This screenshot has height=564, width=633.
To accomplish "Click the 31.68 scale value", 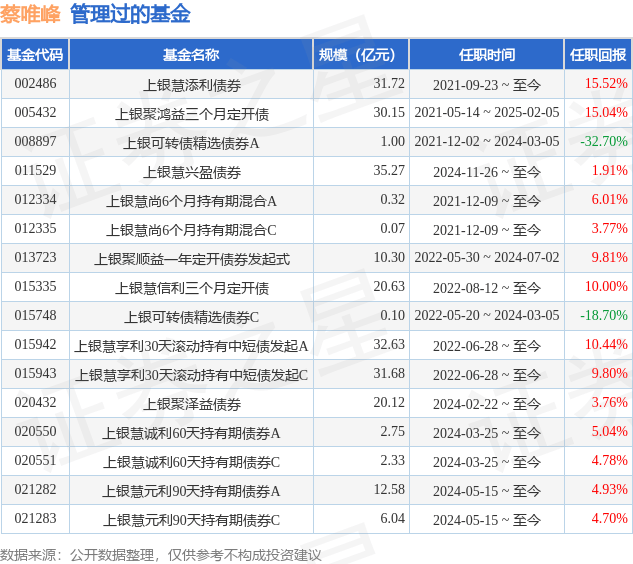I will pyautogui.click(x=389, y=374).
